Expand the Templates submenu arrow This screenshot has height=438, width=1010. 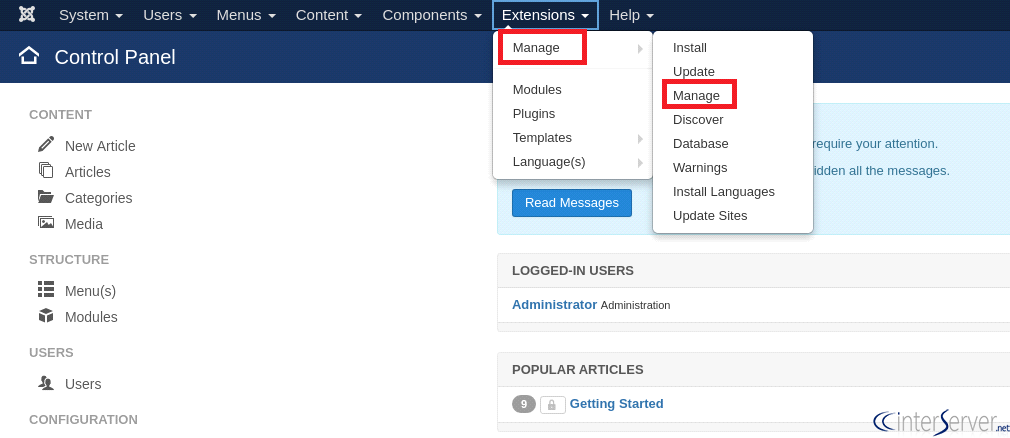click(640, 138)
